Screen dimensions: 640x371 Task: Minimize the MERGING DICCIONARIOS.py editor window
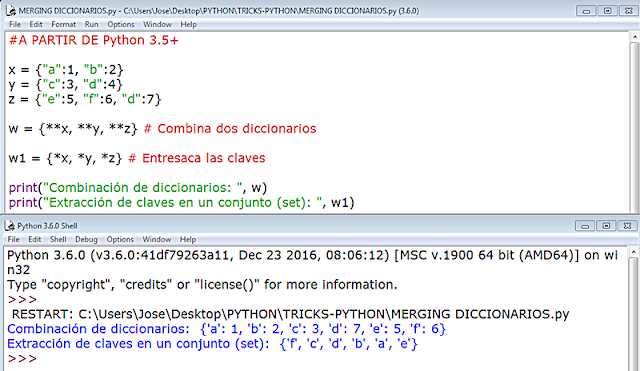586,11
